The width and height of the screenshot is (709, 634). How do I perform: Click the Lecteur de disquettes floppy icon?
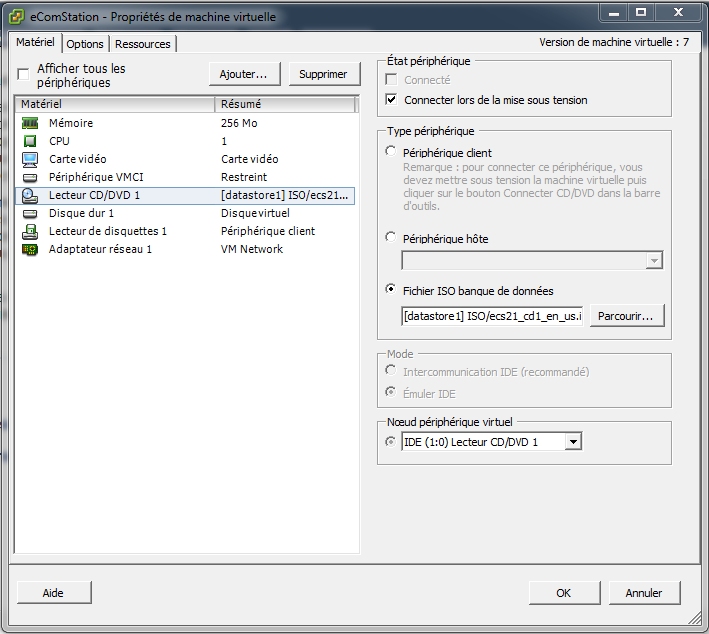pyautogui.click(x=30, y=232)
